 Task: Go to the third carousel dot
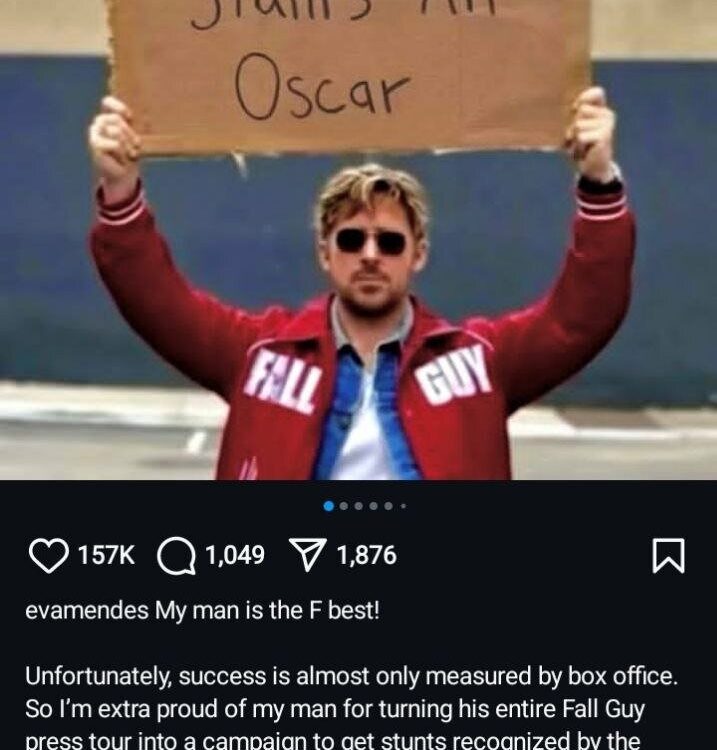[359, 506]
